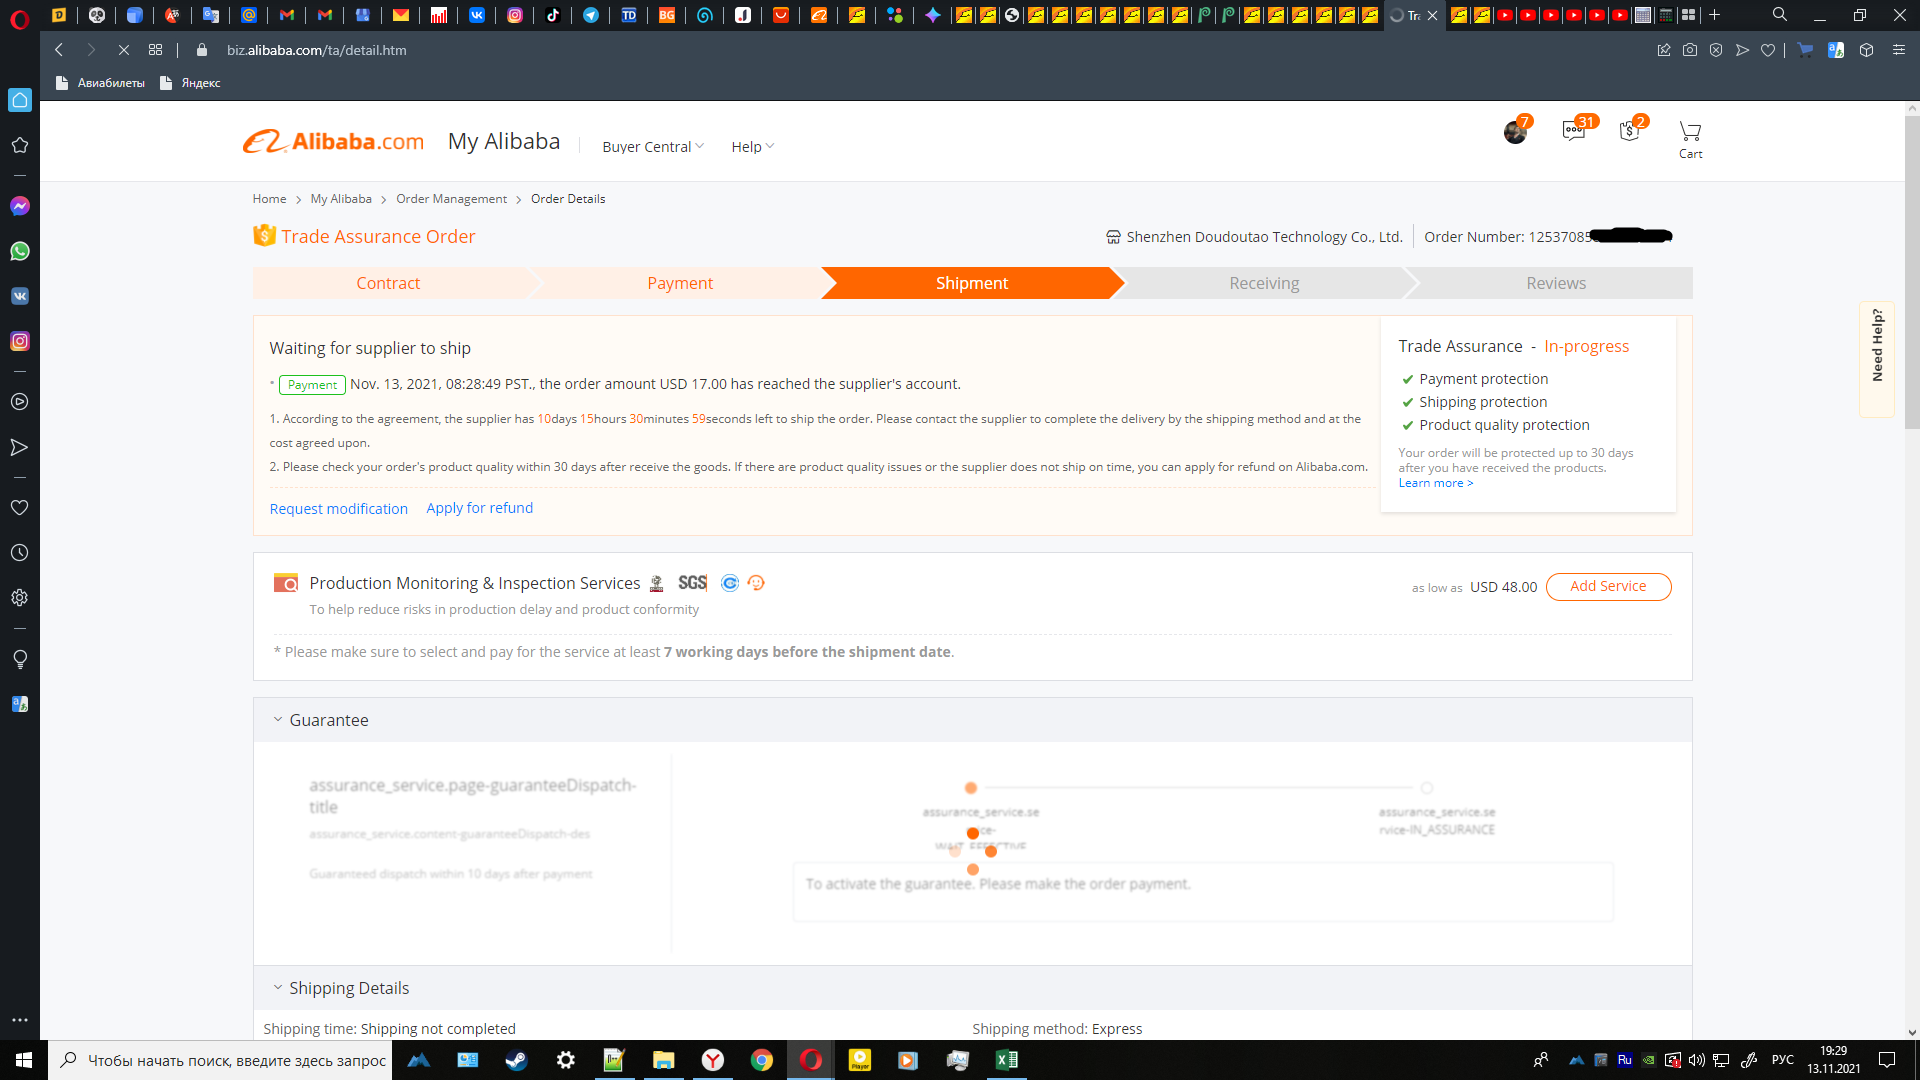This screenshot has width=1920, height=1080.
Task: Click the Alibaba.com logo
Action: (333, 142)
